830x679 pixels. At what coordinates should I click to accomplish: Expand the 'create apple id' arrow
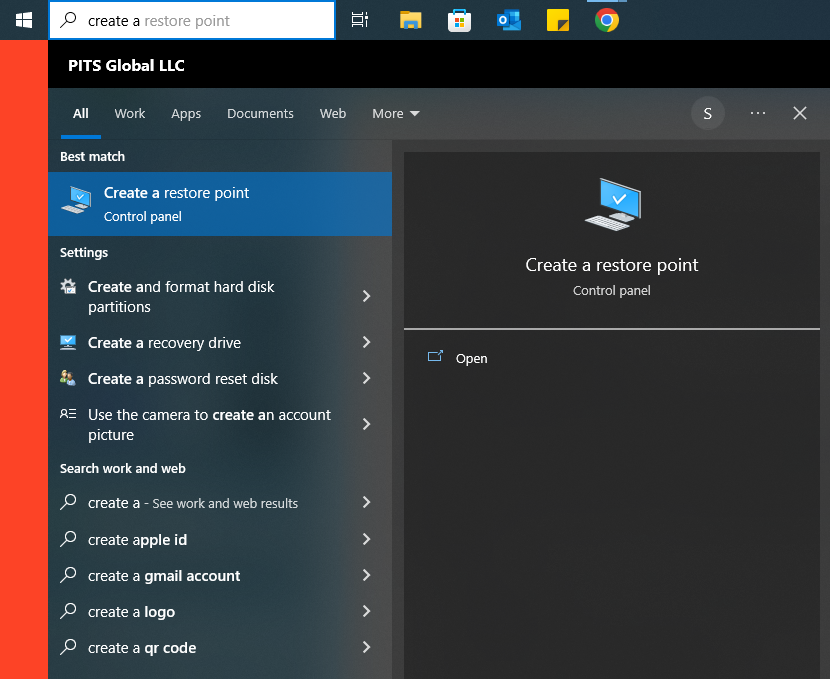366,539
